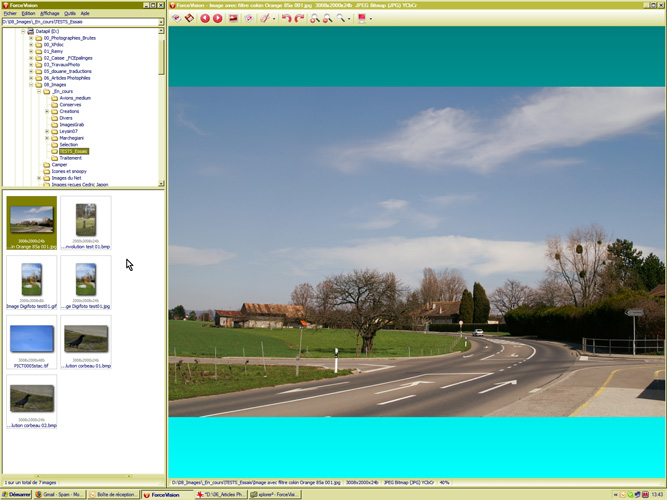Open the dropdown arrow beside the monitor icon

tap(370, 18)
